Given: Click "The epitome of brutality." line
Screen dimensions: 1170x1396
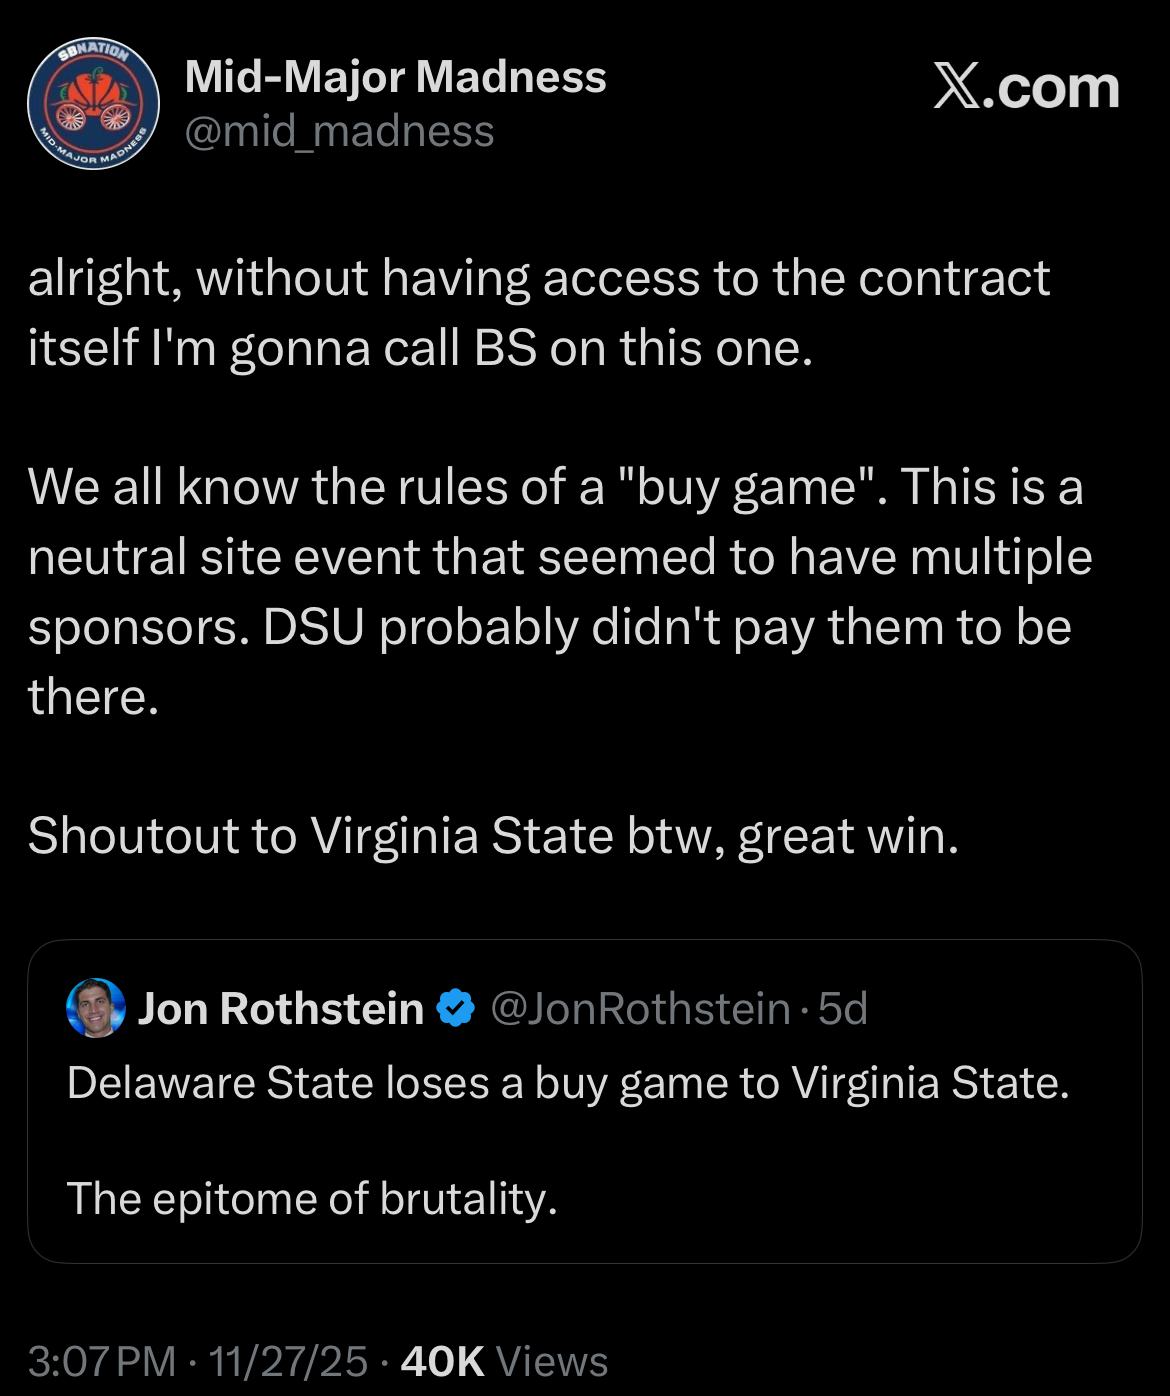Looking at the screenshot, I should (311, 1198).
